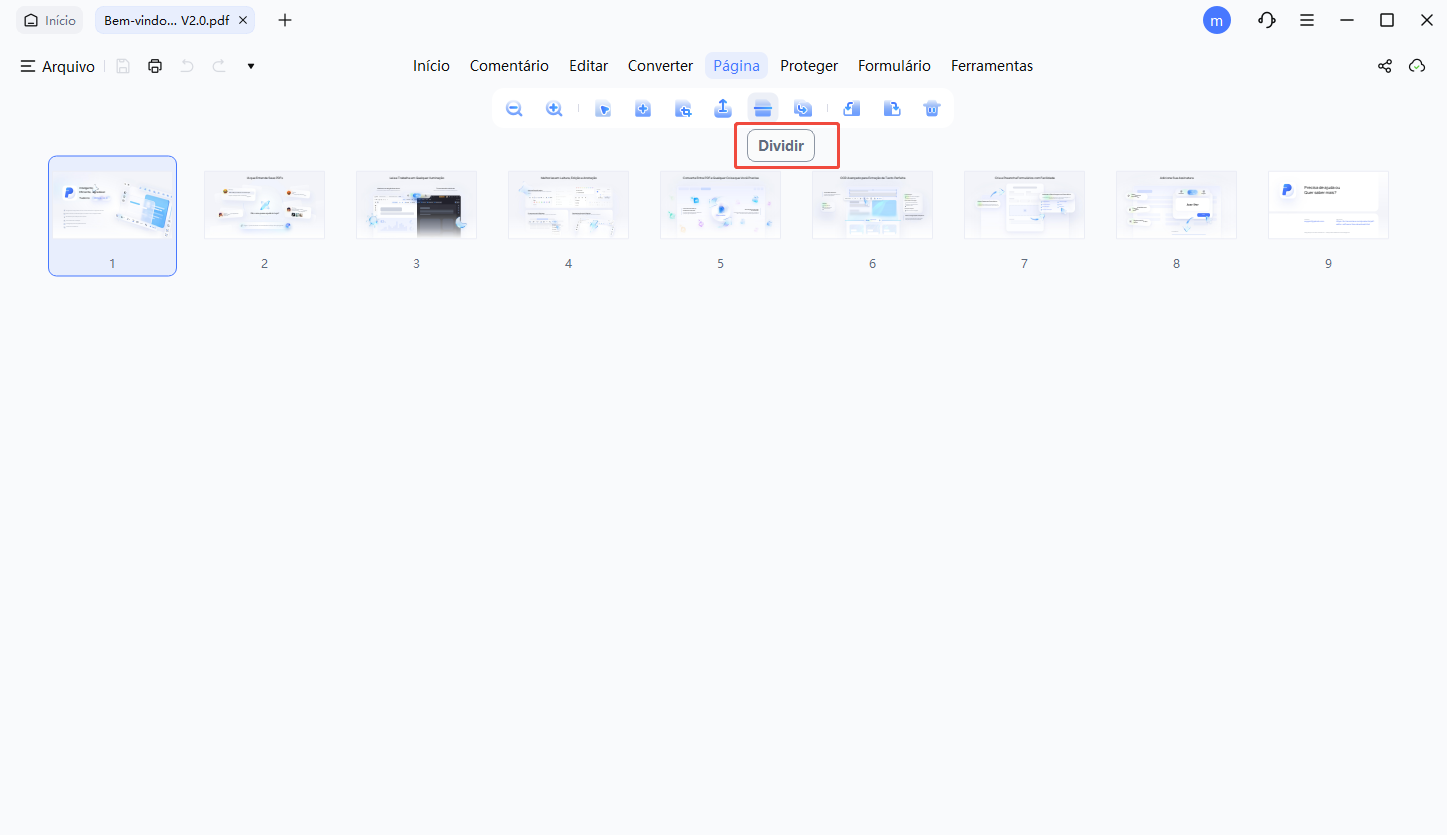Open the quick access toolbar dropdown arrow
This screenshot has width=1447, height=835.
point(250,66)
